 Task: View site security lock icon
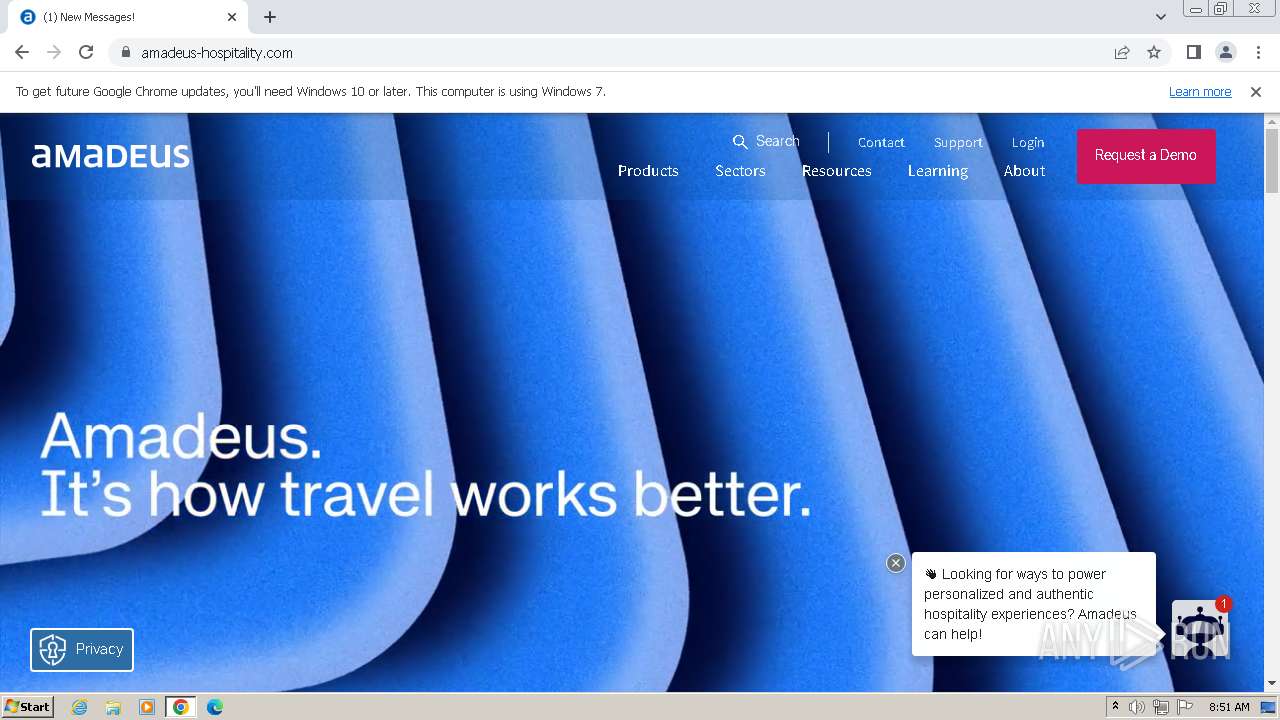click(125, 52)
